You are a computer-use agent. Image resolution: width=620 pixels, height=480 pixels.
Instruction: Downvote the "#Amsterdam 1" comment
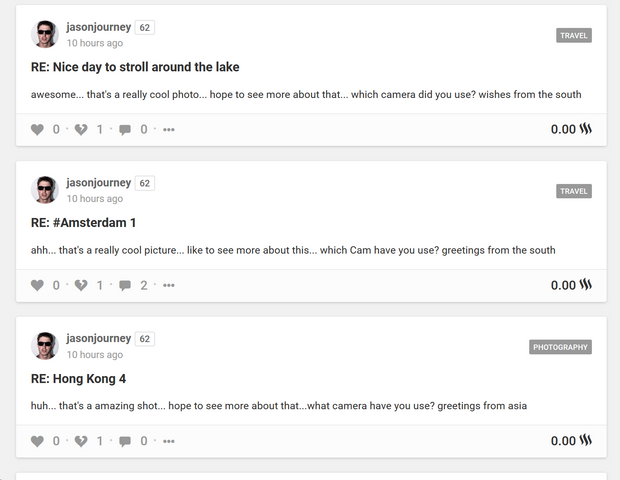pyautogui.click(x=81, y=285)
